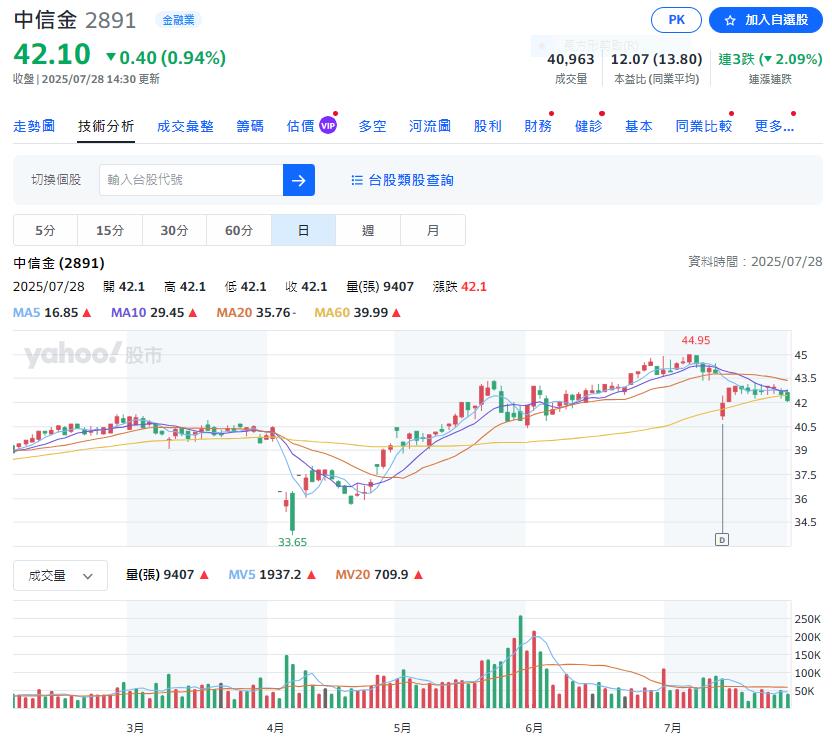Click the MV5 volume legend label
The width and height of the screenshot is (832, 747).
(242, 575)
